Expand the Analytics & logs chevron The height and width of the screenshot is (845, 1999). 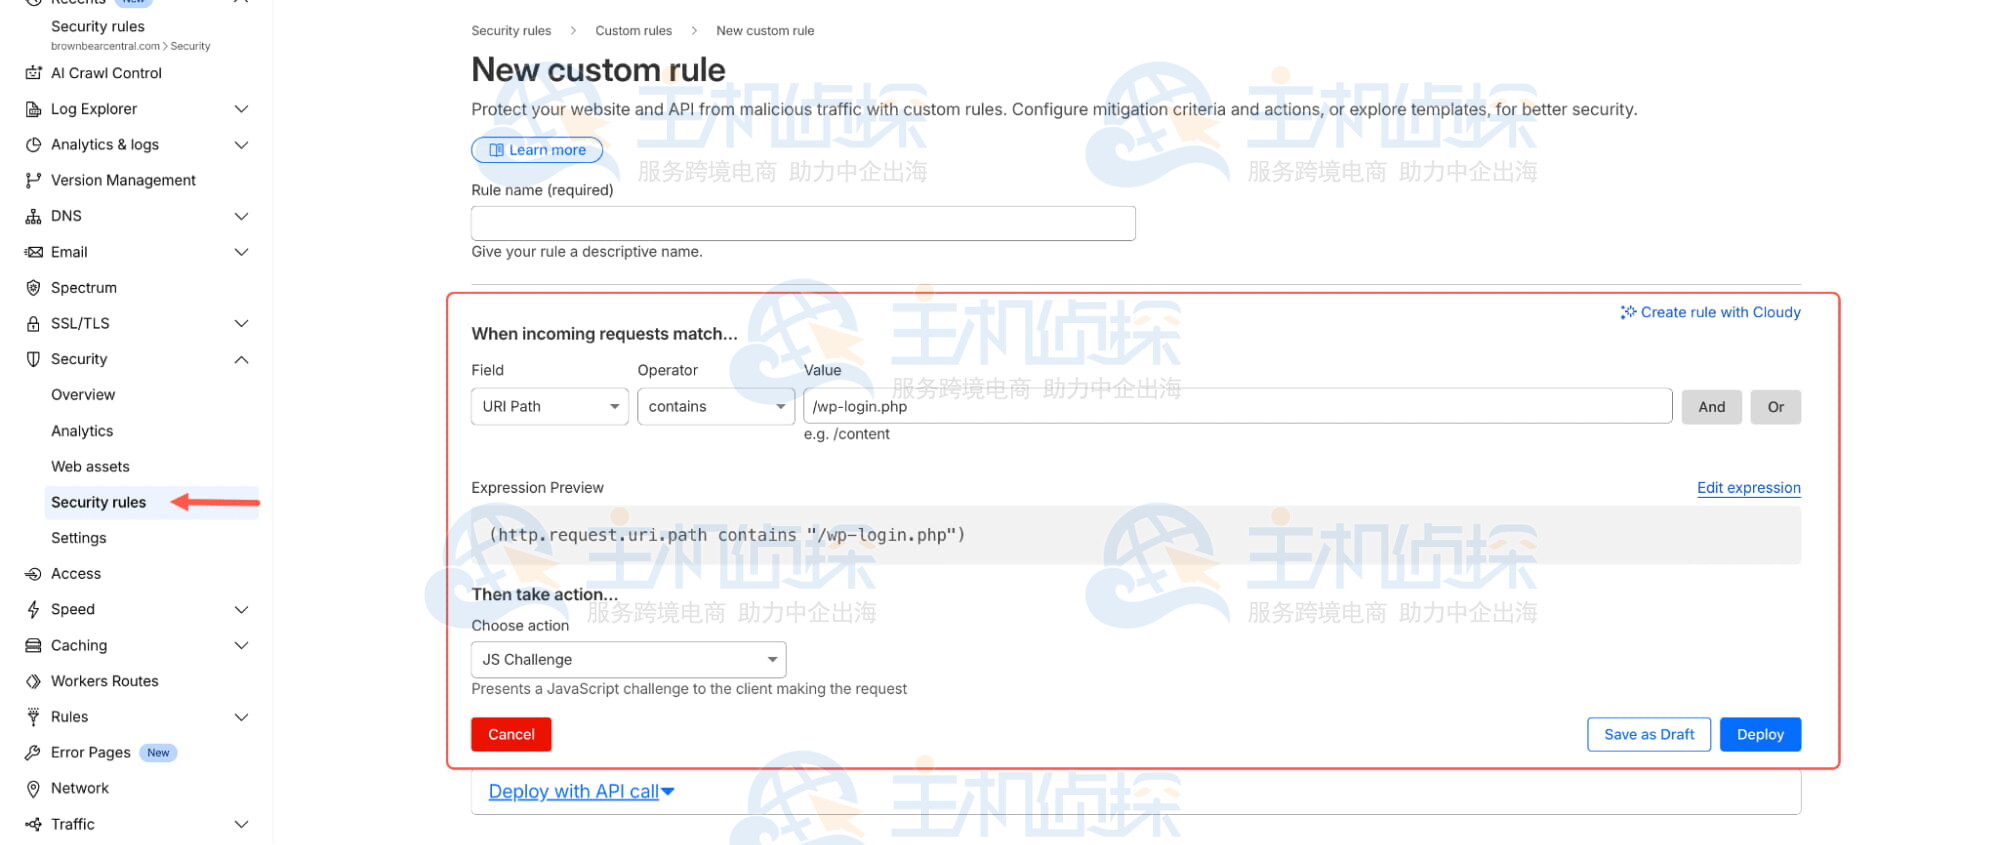pyautogui.click(x=241, y=145)
